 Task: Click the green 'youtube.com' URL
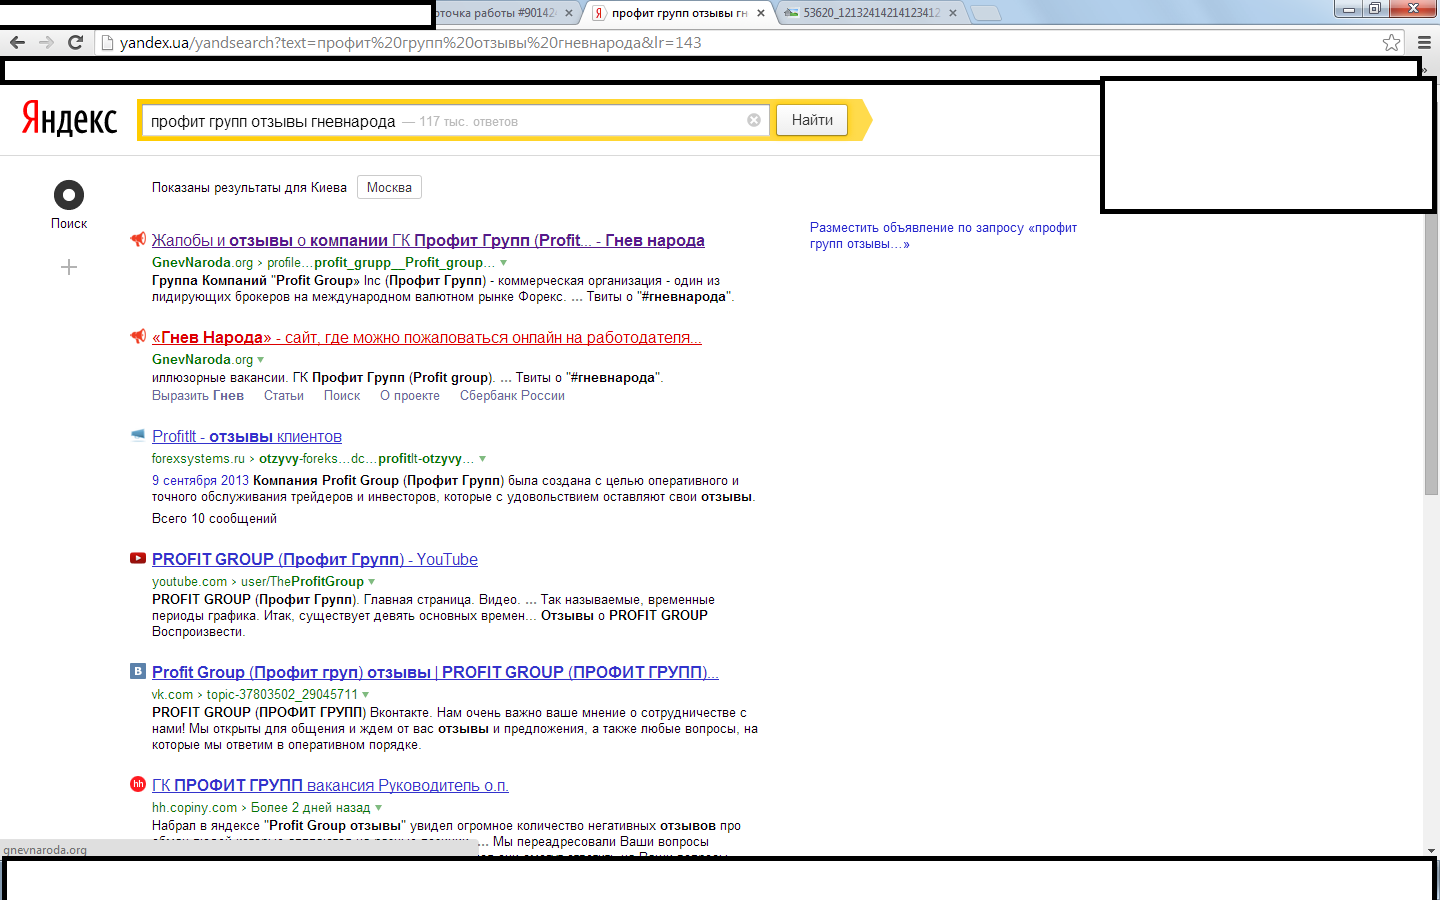tap(190, 582)
